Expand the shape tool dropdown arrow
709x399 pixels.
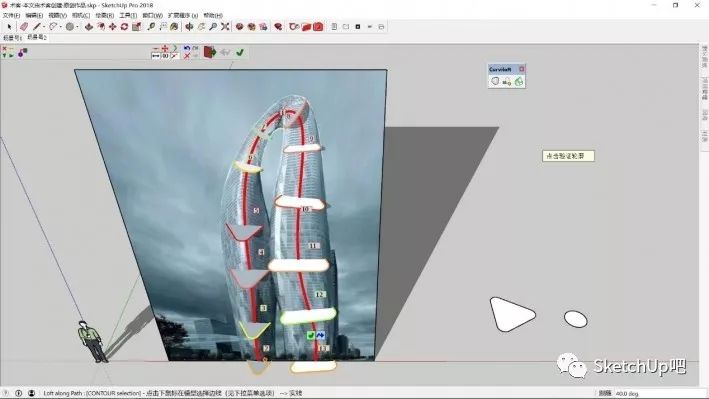(x=61, y=27)
